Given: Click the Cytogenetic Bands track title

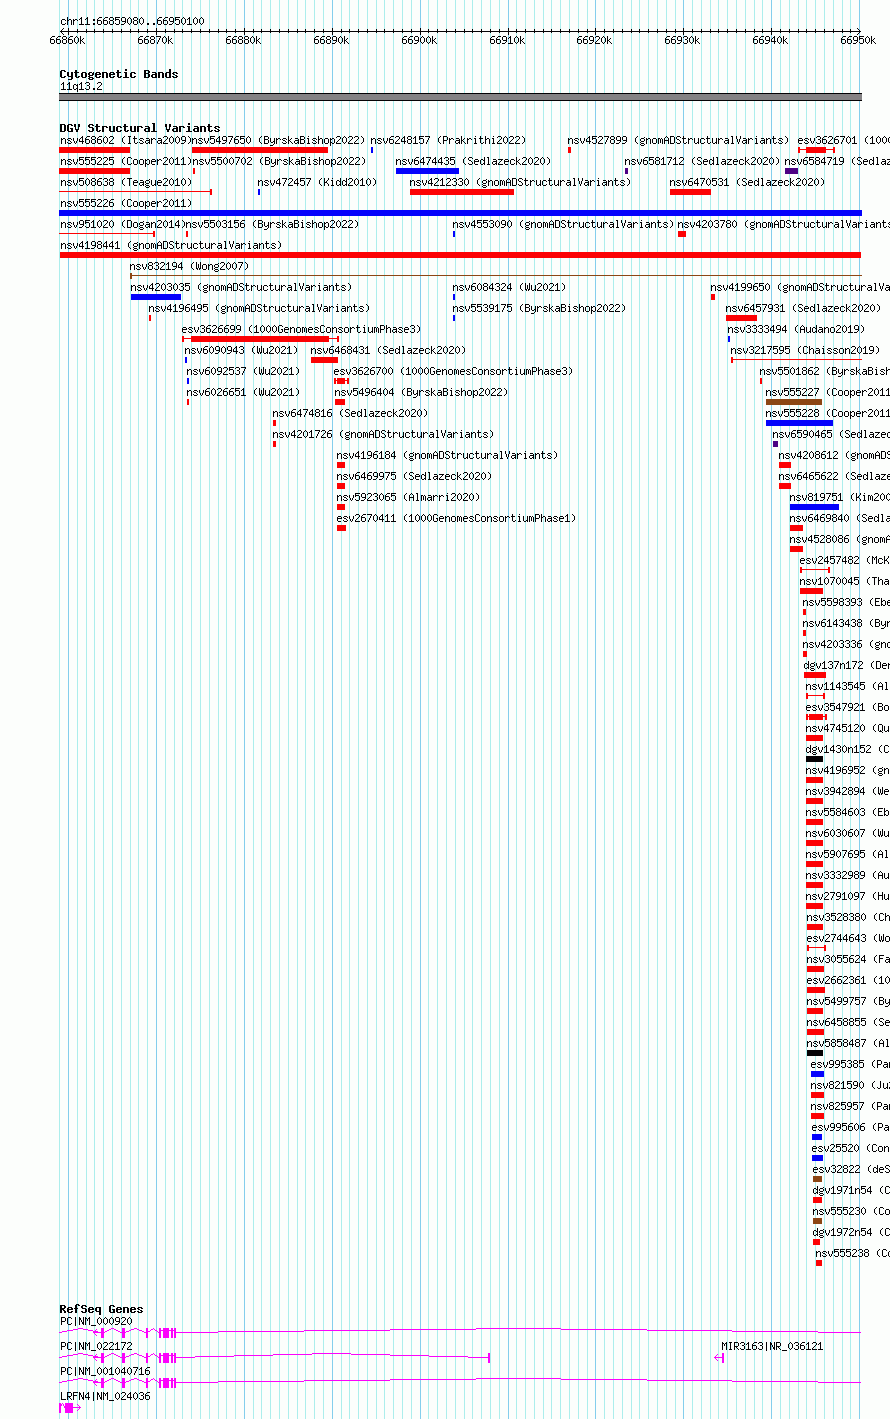Looking at the screenshot, I should tap(118, 74).
